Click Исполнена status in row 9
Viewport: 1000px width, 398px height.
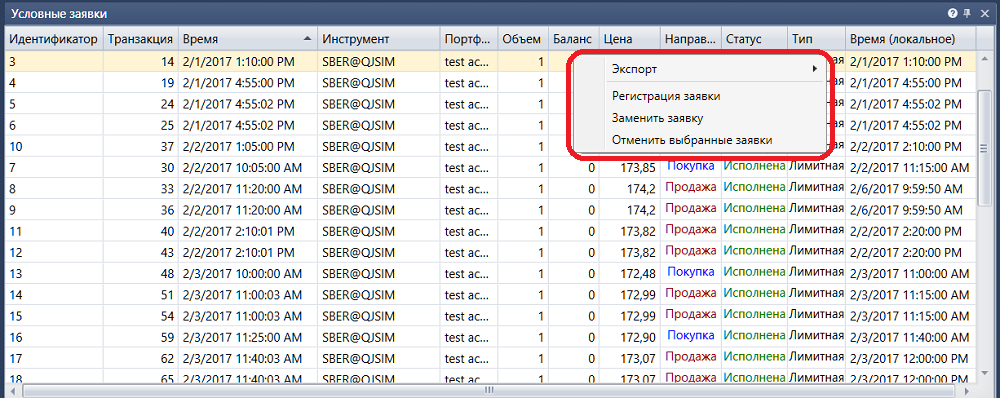[x=754, y=209]
